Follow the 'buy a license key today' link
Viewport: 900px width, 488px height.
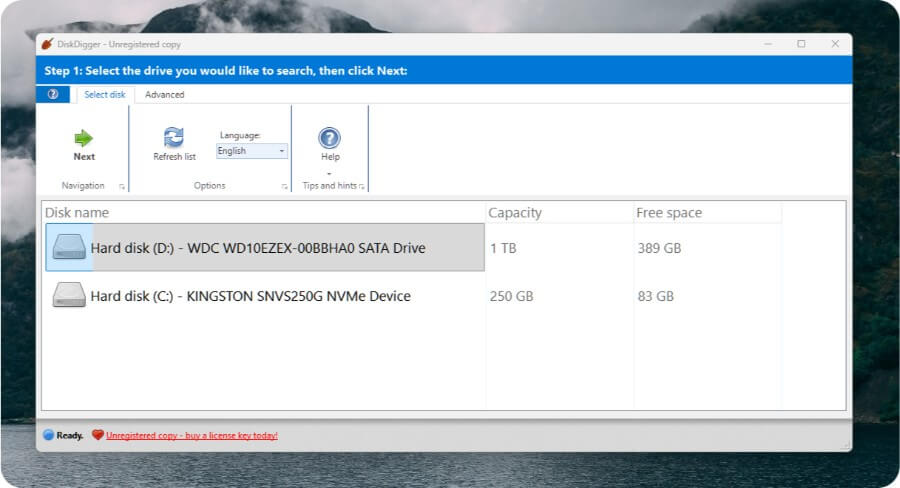192,435
